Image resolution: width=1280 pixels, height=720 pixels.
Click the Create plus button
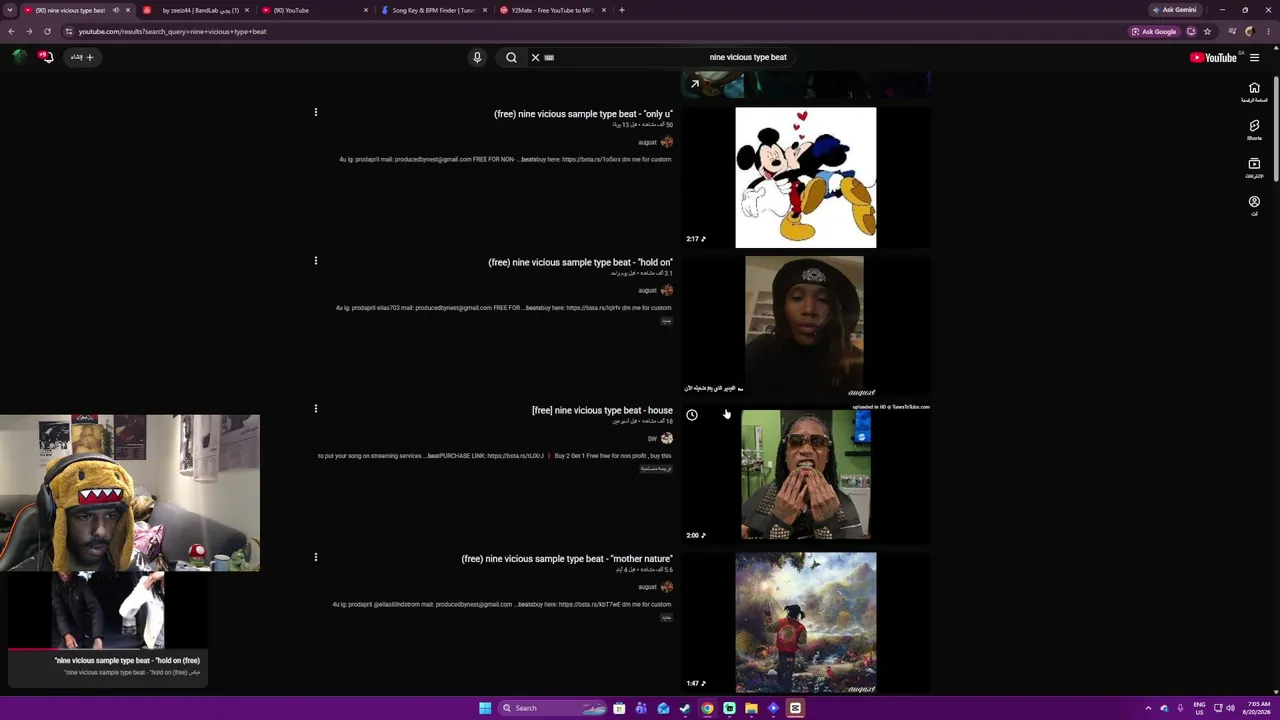point(82,57)
